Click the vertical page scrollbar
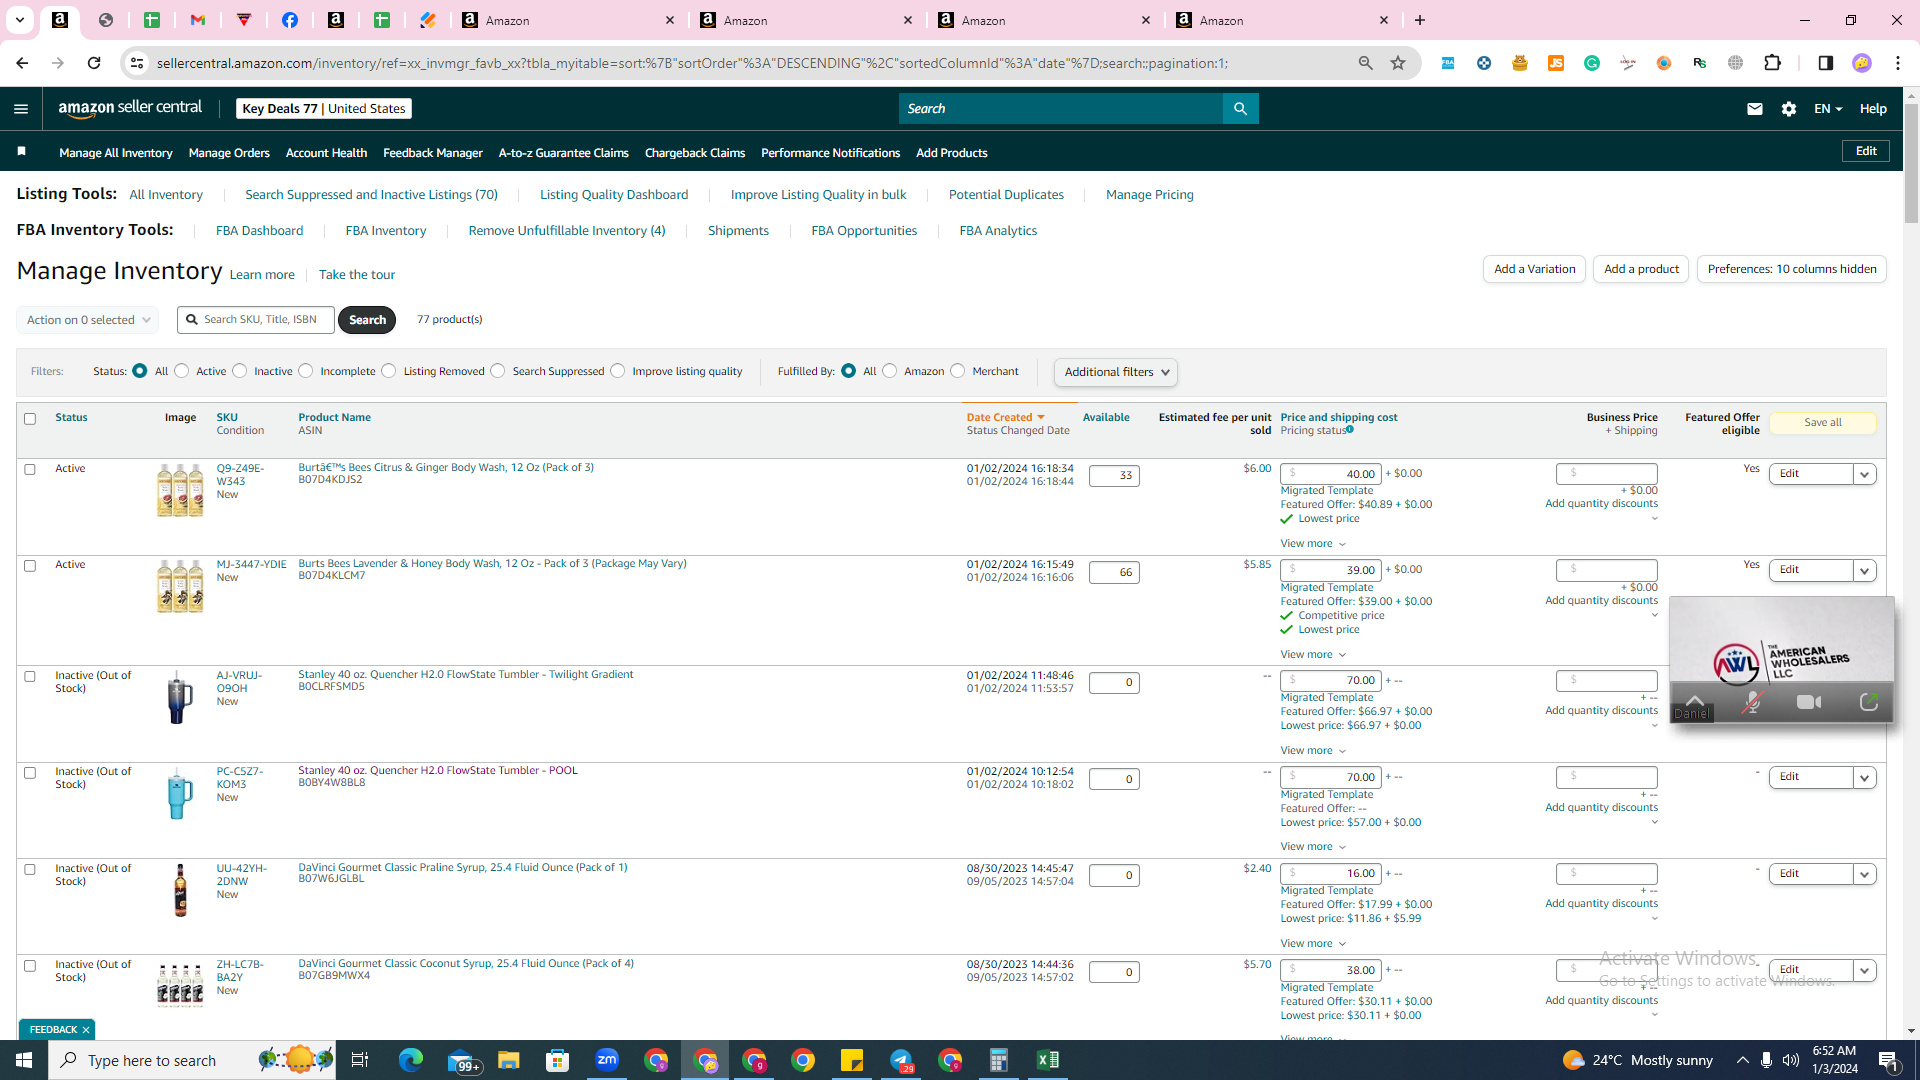The height and width of the screenshot is (1080, 1920). pos(1911,163)
